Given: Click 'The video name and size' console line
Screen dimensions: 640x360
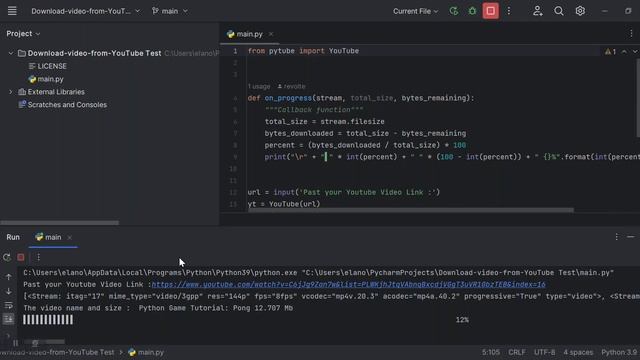Looking at the screenshot, I should [158, 308].
